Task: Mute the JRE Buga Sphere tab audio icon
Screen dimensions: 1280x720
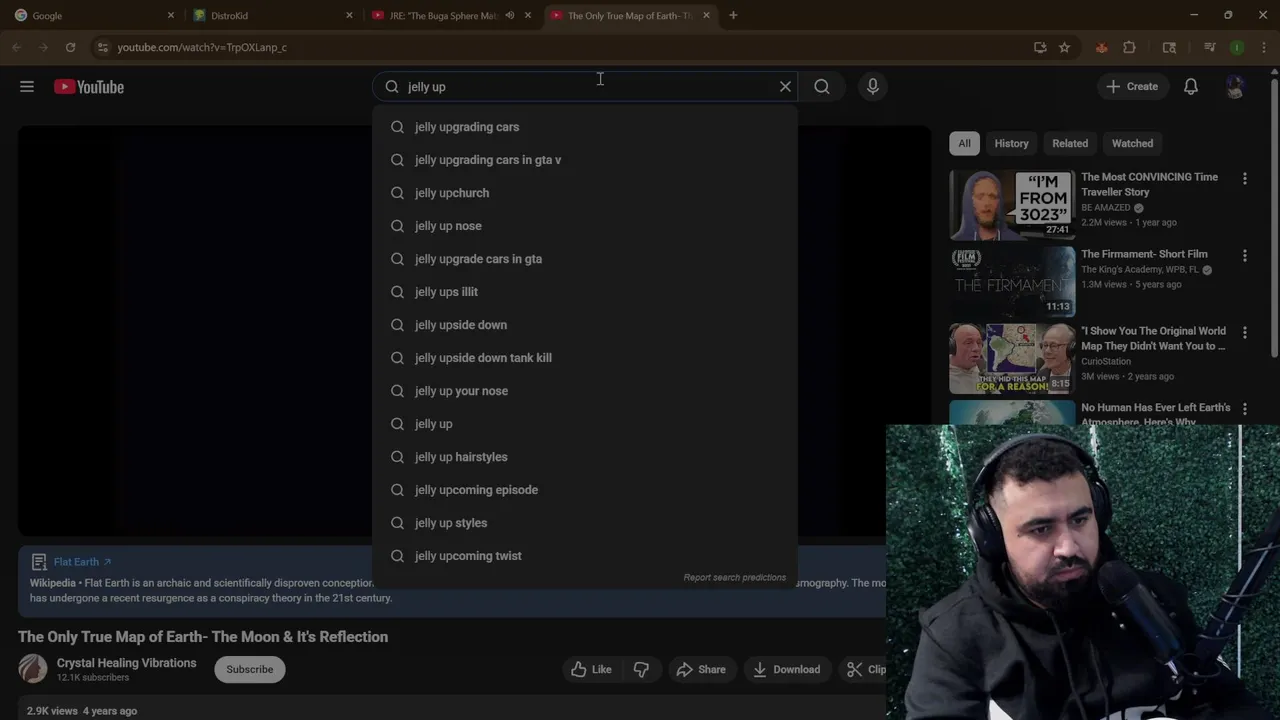Action: 510,15
